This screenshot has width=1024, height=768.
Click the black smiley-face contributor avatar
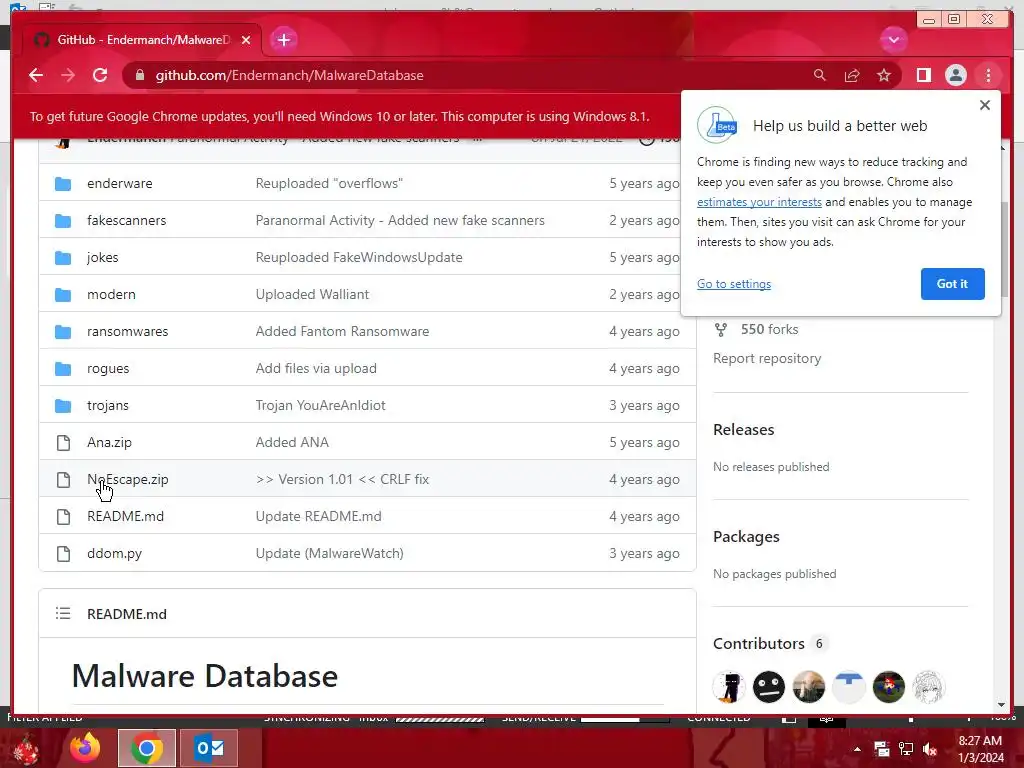click(x=769, y=687)
